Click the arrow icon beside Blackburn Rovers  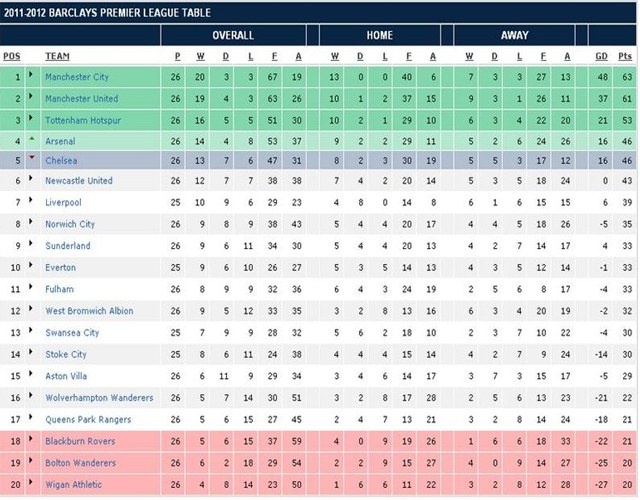tap(31, 440)
